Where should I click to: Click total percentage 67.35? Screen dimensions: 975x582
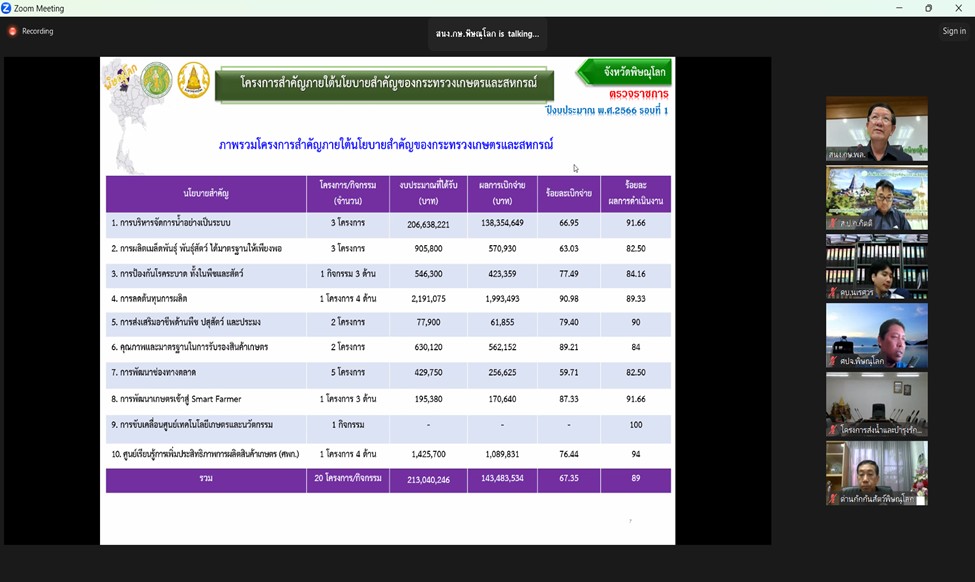click(x=569, y=479)
